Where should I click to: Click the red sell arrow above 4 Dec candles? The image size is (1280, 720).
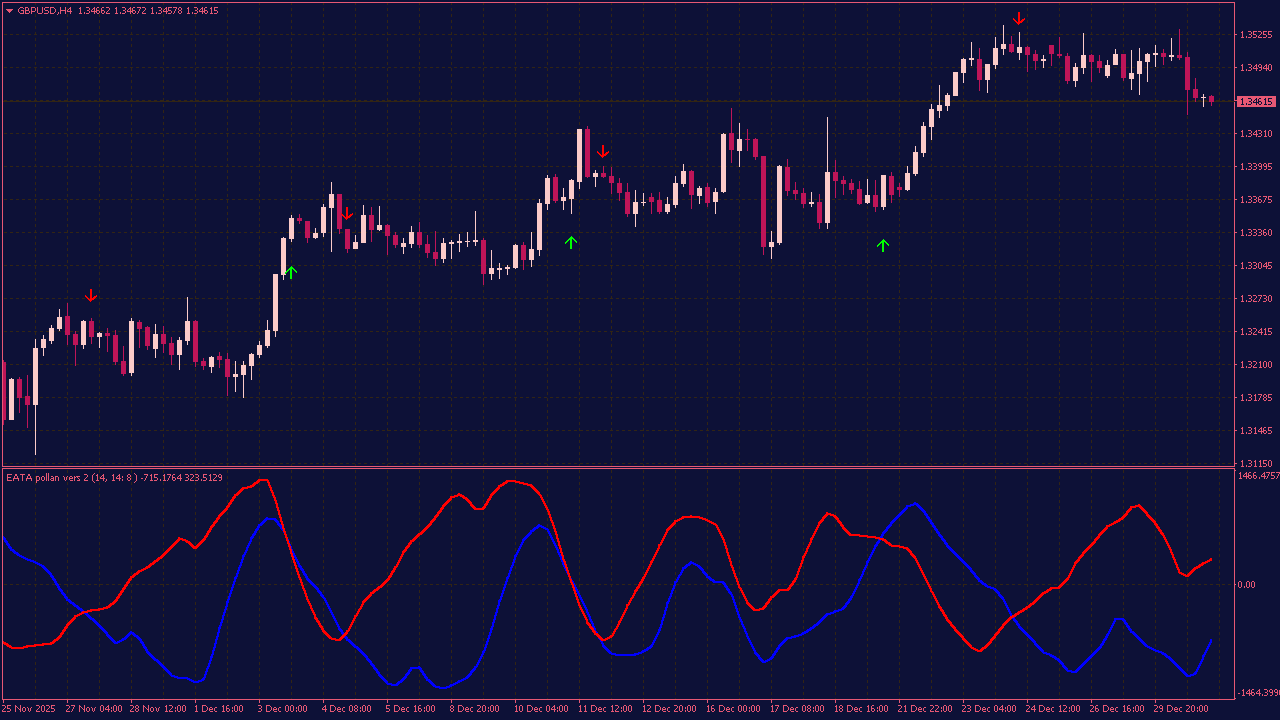click(346, 214)
